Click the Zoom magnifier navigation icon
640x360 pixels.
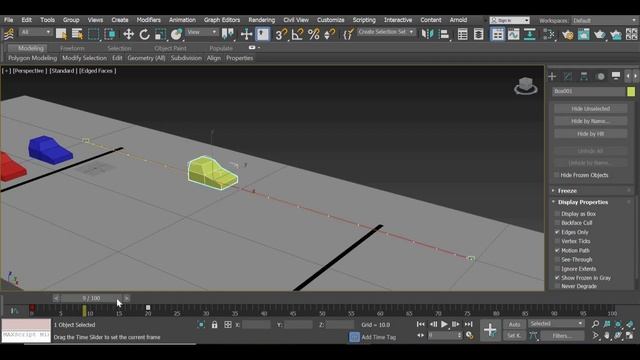[x=596, y=324]
